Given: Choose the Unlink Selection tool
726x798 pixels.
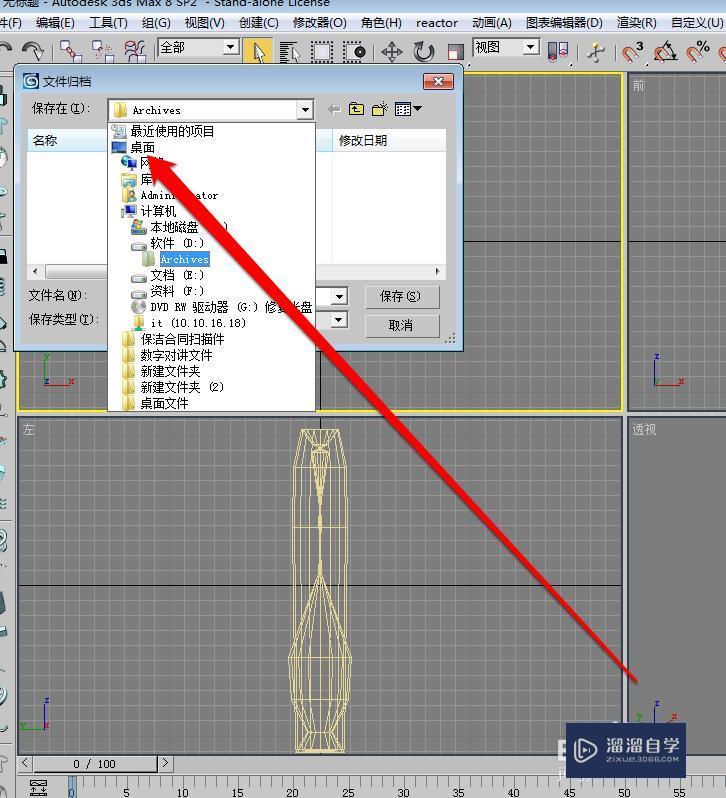Looking at the screenshot, I should (x=103, y=51).
